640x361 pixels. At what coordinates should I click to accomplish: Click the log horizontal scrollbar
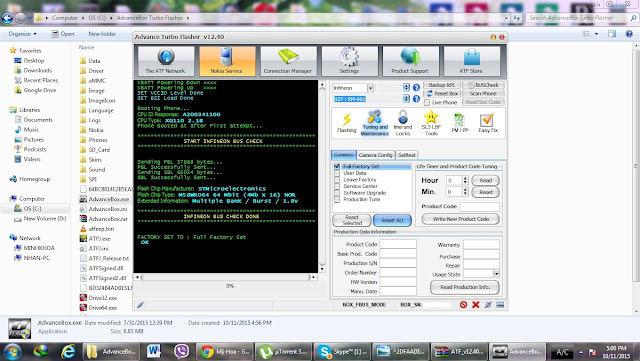(226, 277)
